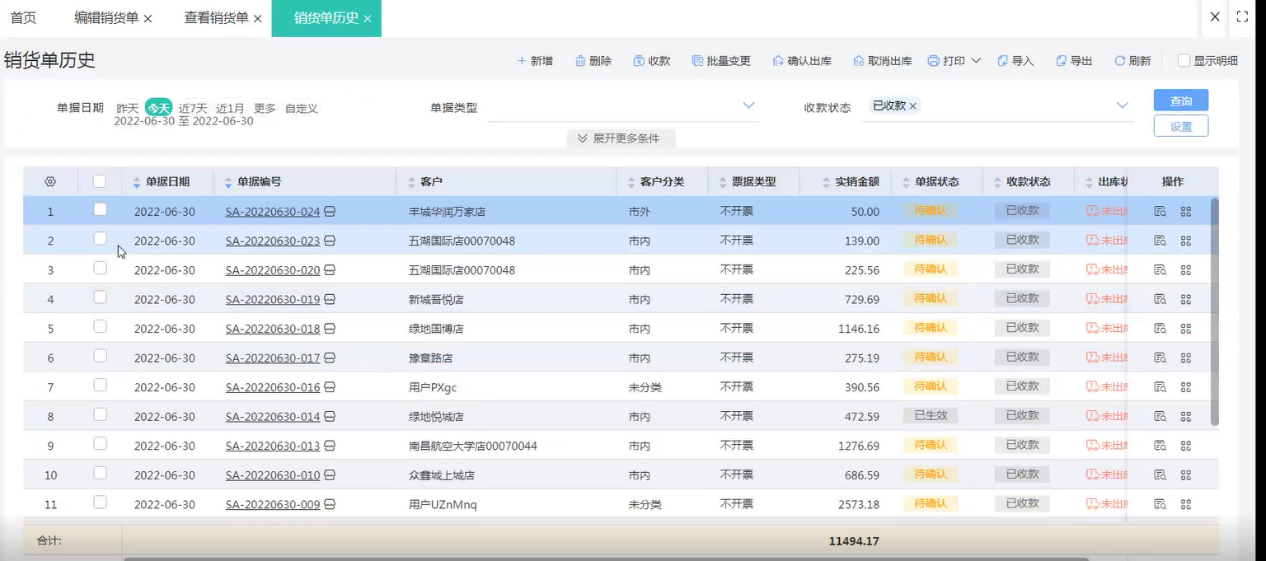Viewport: 1266px width, 561px height.
Task: Enable the 显示明细 checkbox
Action: (1184, 61)
